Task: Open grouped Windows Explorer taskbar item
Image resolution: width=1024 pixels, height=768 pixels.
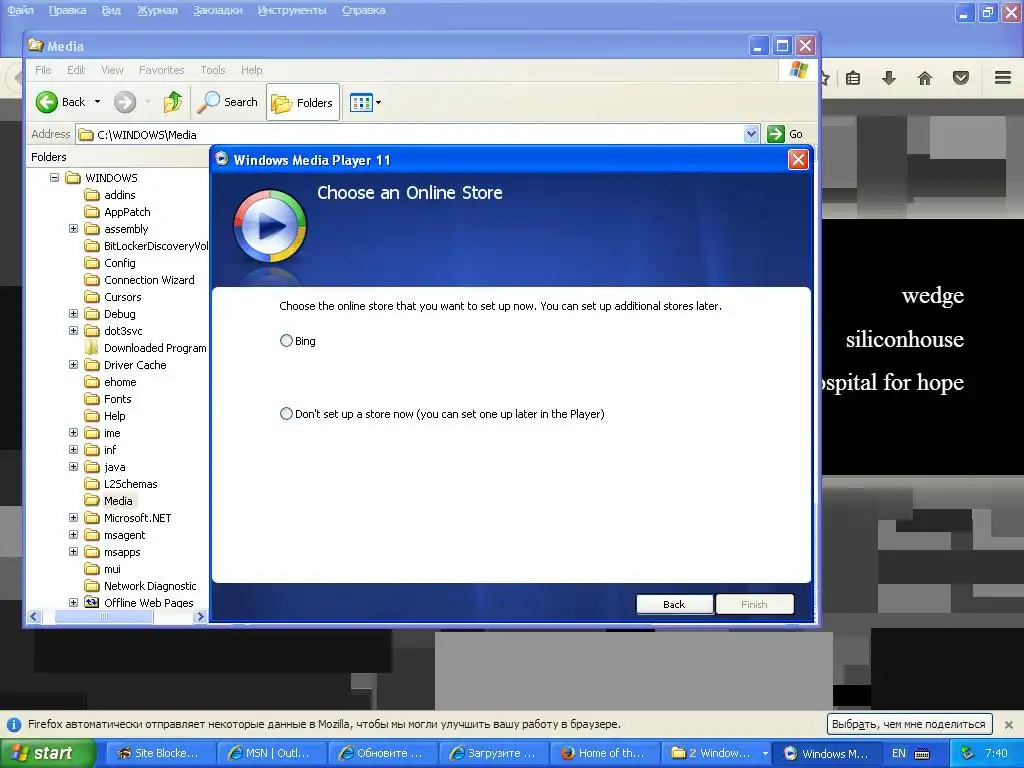Action: coord(717,753)
